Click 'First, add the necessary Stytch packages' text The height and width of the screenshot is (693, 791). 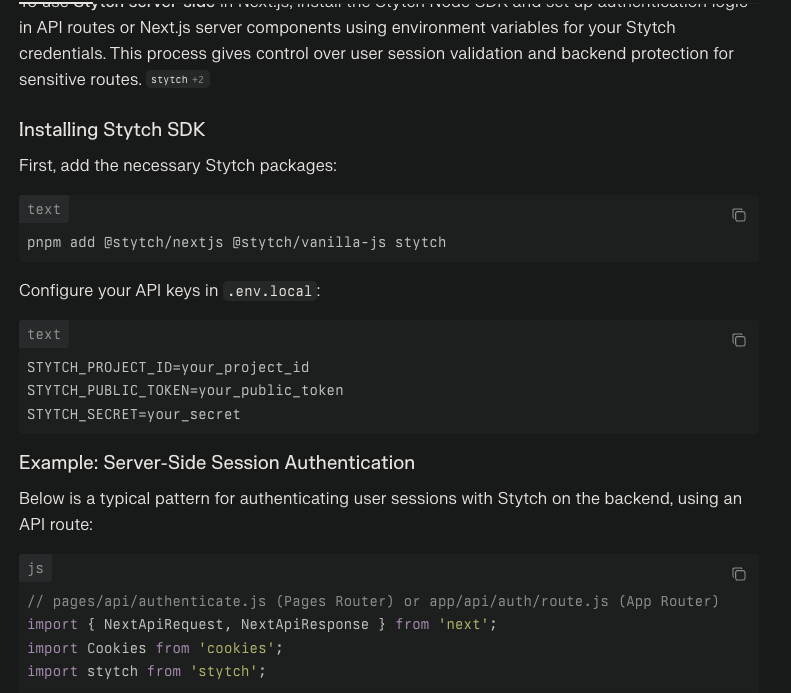178,166
